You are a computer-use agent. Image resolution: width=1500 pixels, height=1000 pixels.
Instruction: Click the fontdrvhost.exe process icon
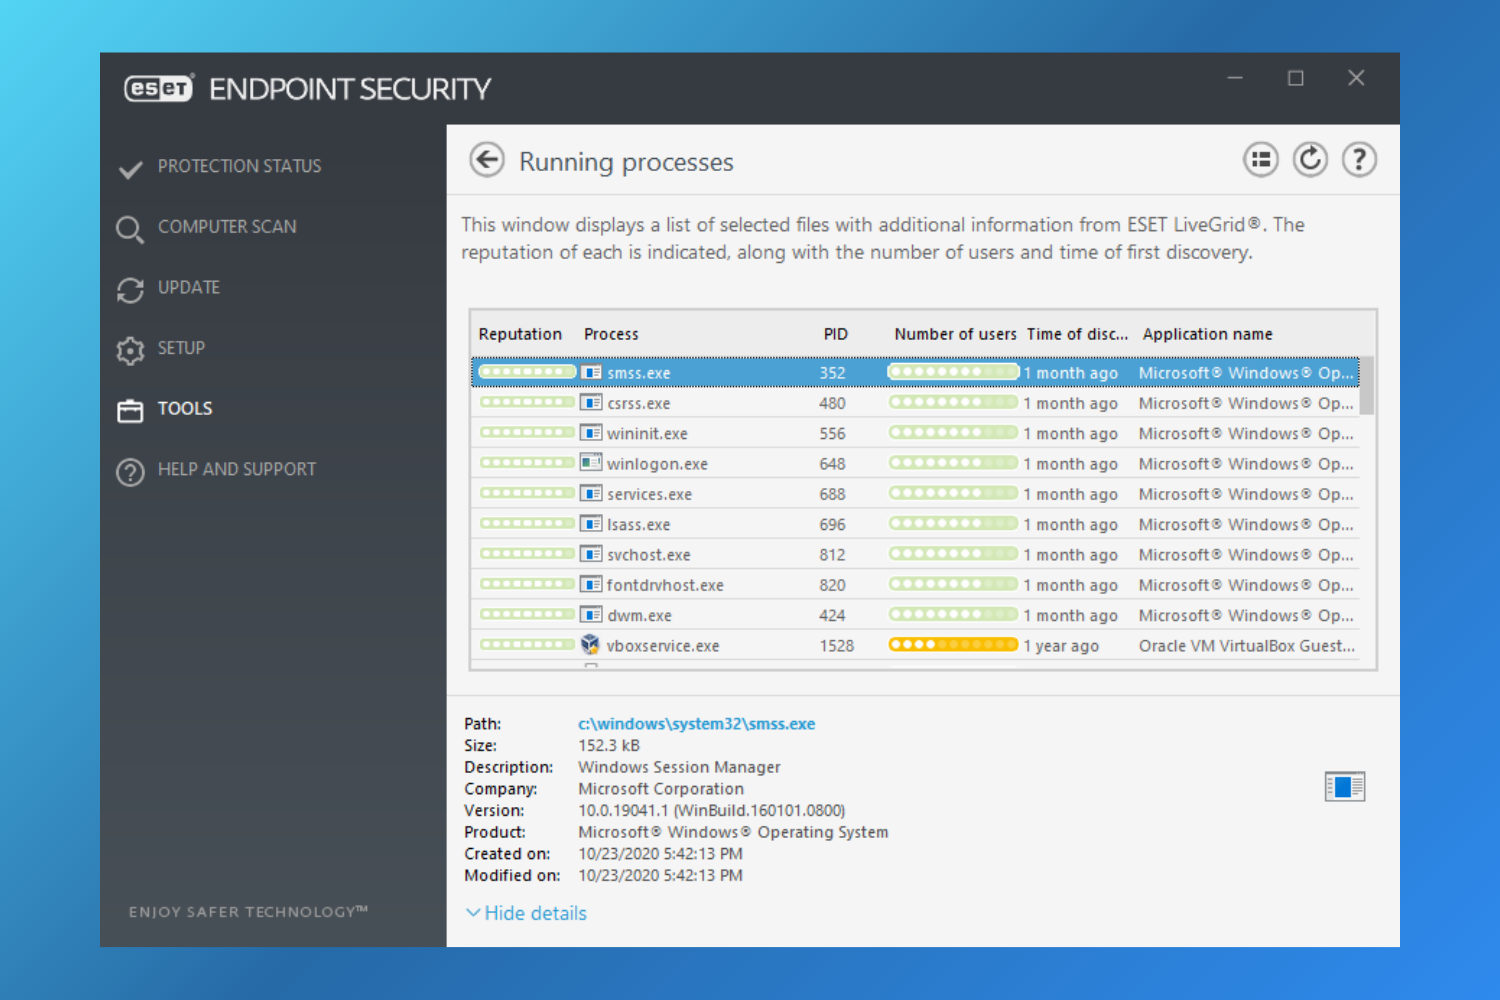[x=591, y=585]
